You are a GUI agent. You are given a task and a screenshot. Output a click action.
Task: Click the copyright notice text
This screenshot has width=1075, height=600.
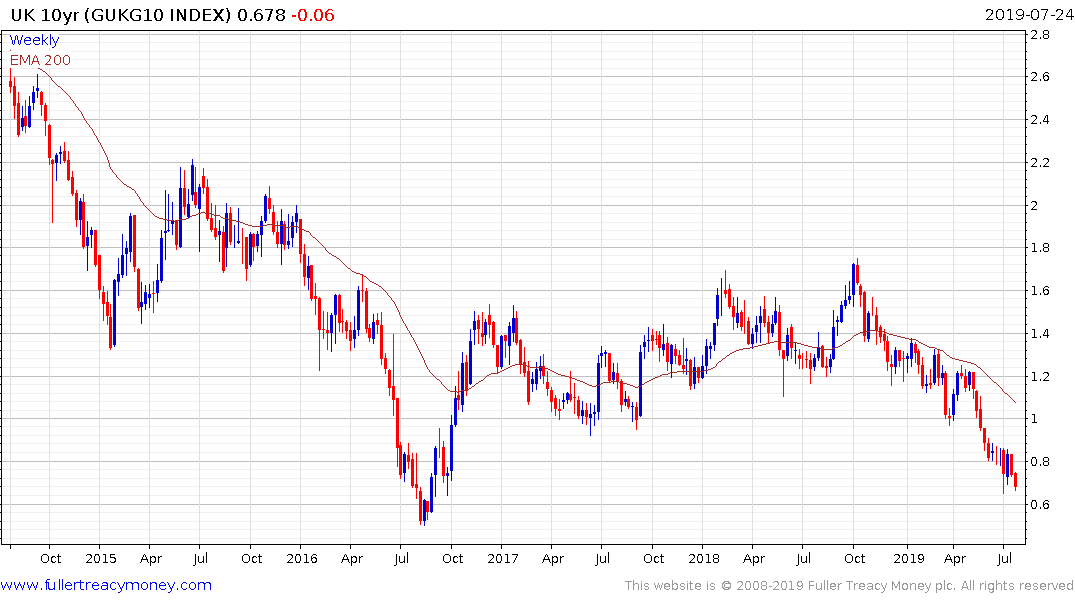click(849, 586)
